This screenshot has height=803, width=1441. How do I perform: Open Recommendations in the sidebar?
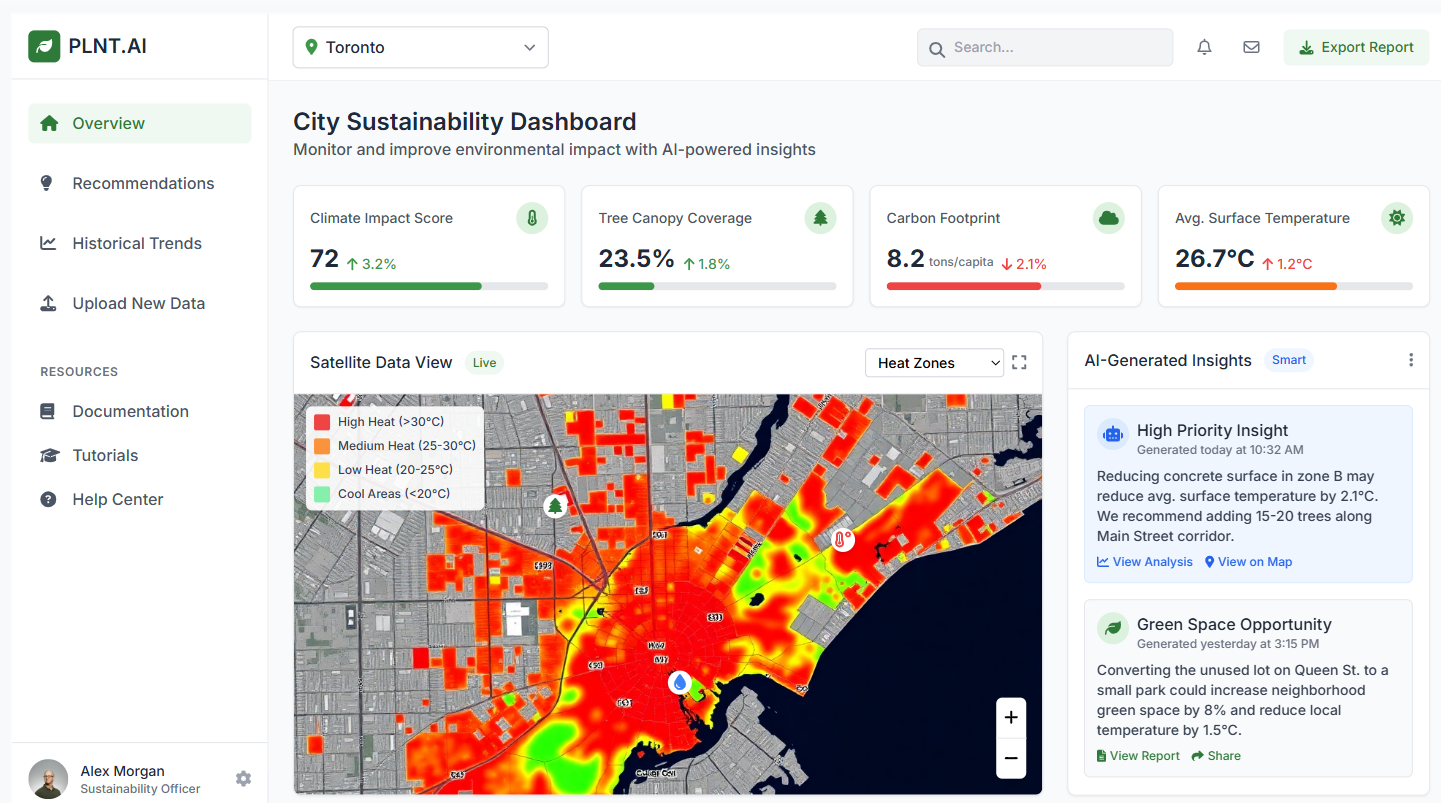click(x=143, y=183)
